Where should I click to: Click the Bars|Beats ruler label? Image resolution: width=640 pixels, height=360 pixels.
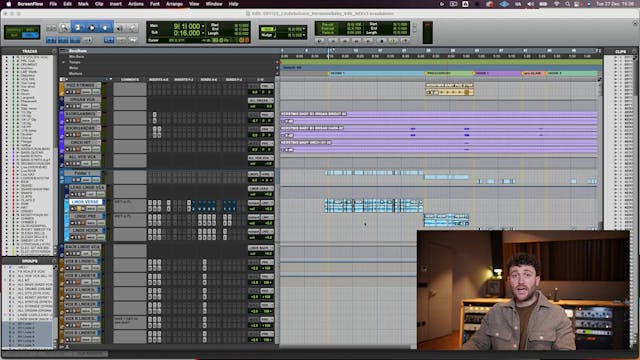pos(78,51)
